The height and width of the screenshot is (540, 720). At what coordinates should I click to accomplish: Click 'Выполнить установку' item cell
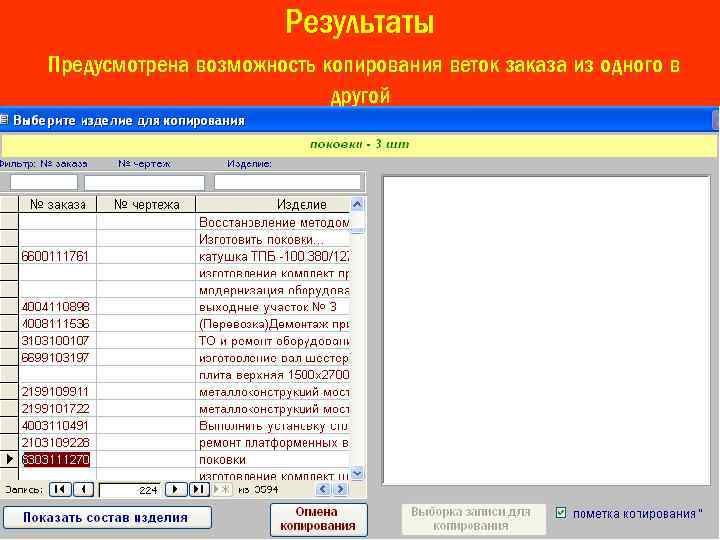point(273,426)
